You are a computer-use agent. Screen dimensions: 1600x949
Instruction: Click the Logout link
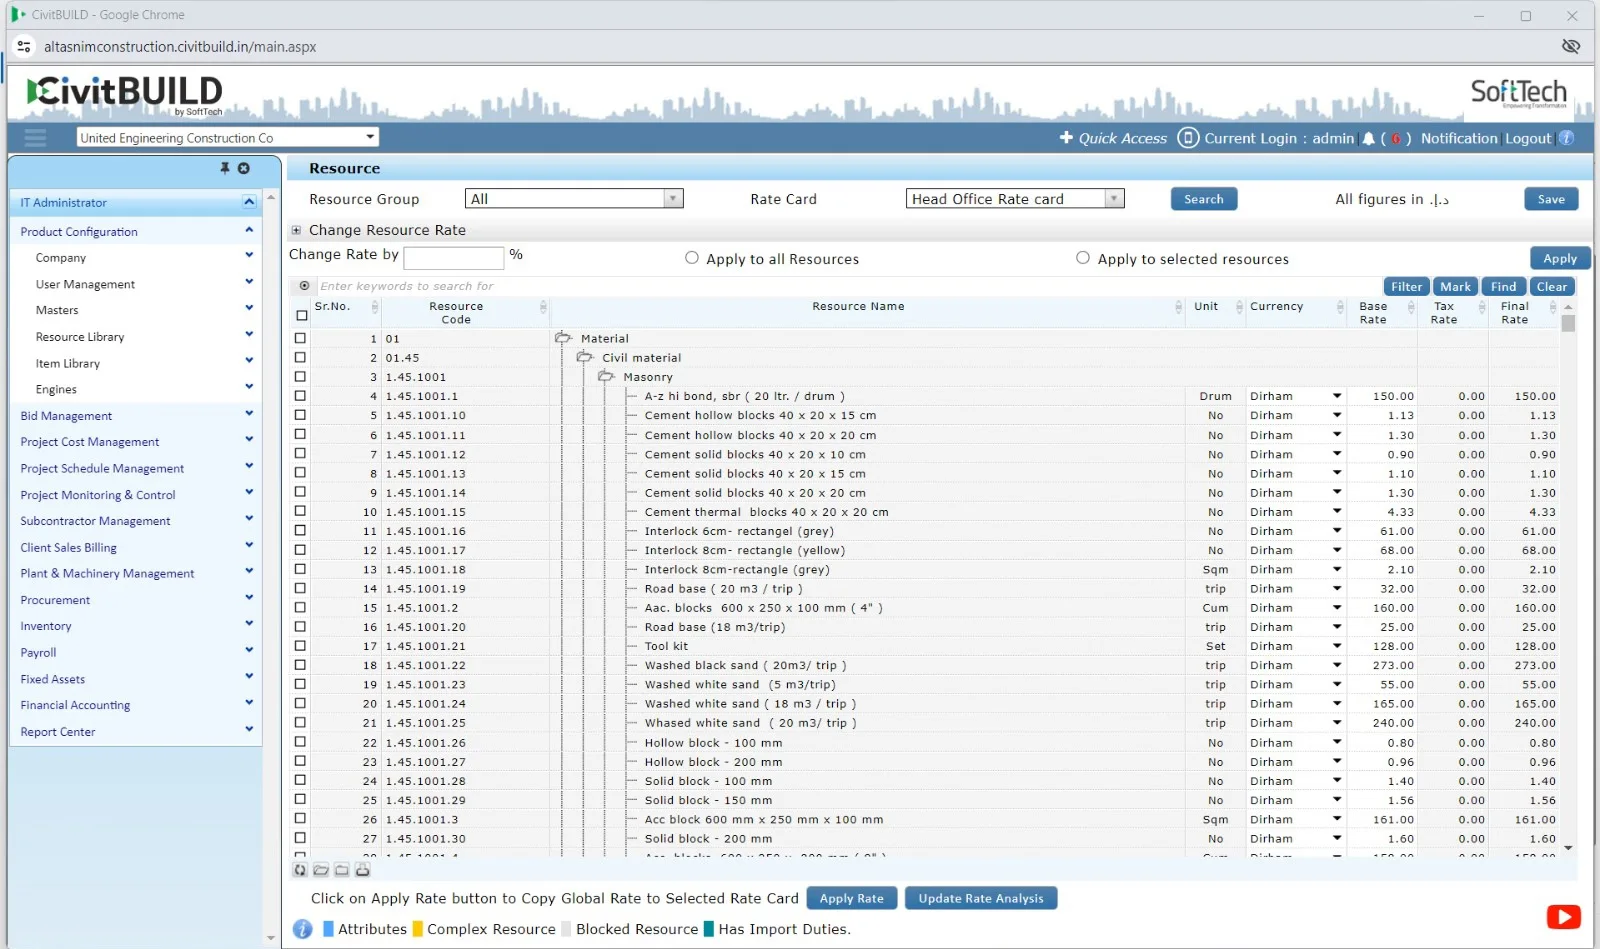1527,139
